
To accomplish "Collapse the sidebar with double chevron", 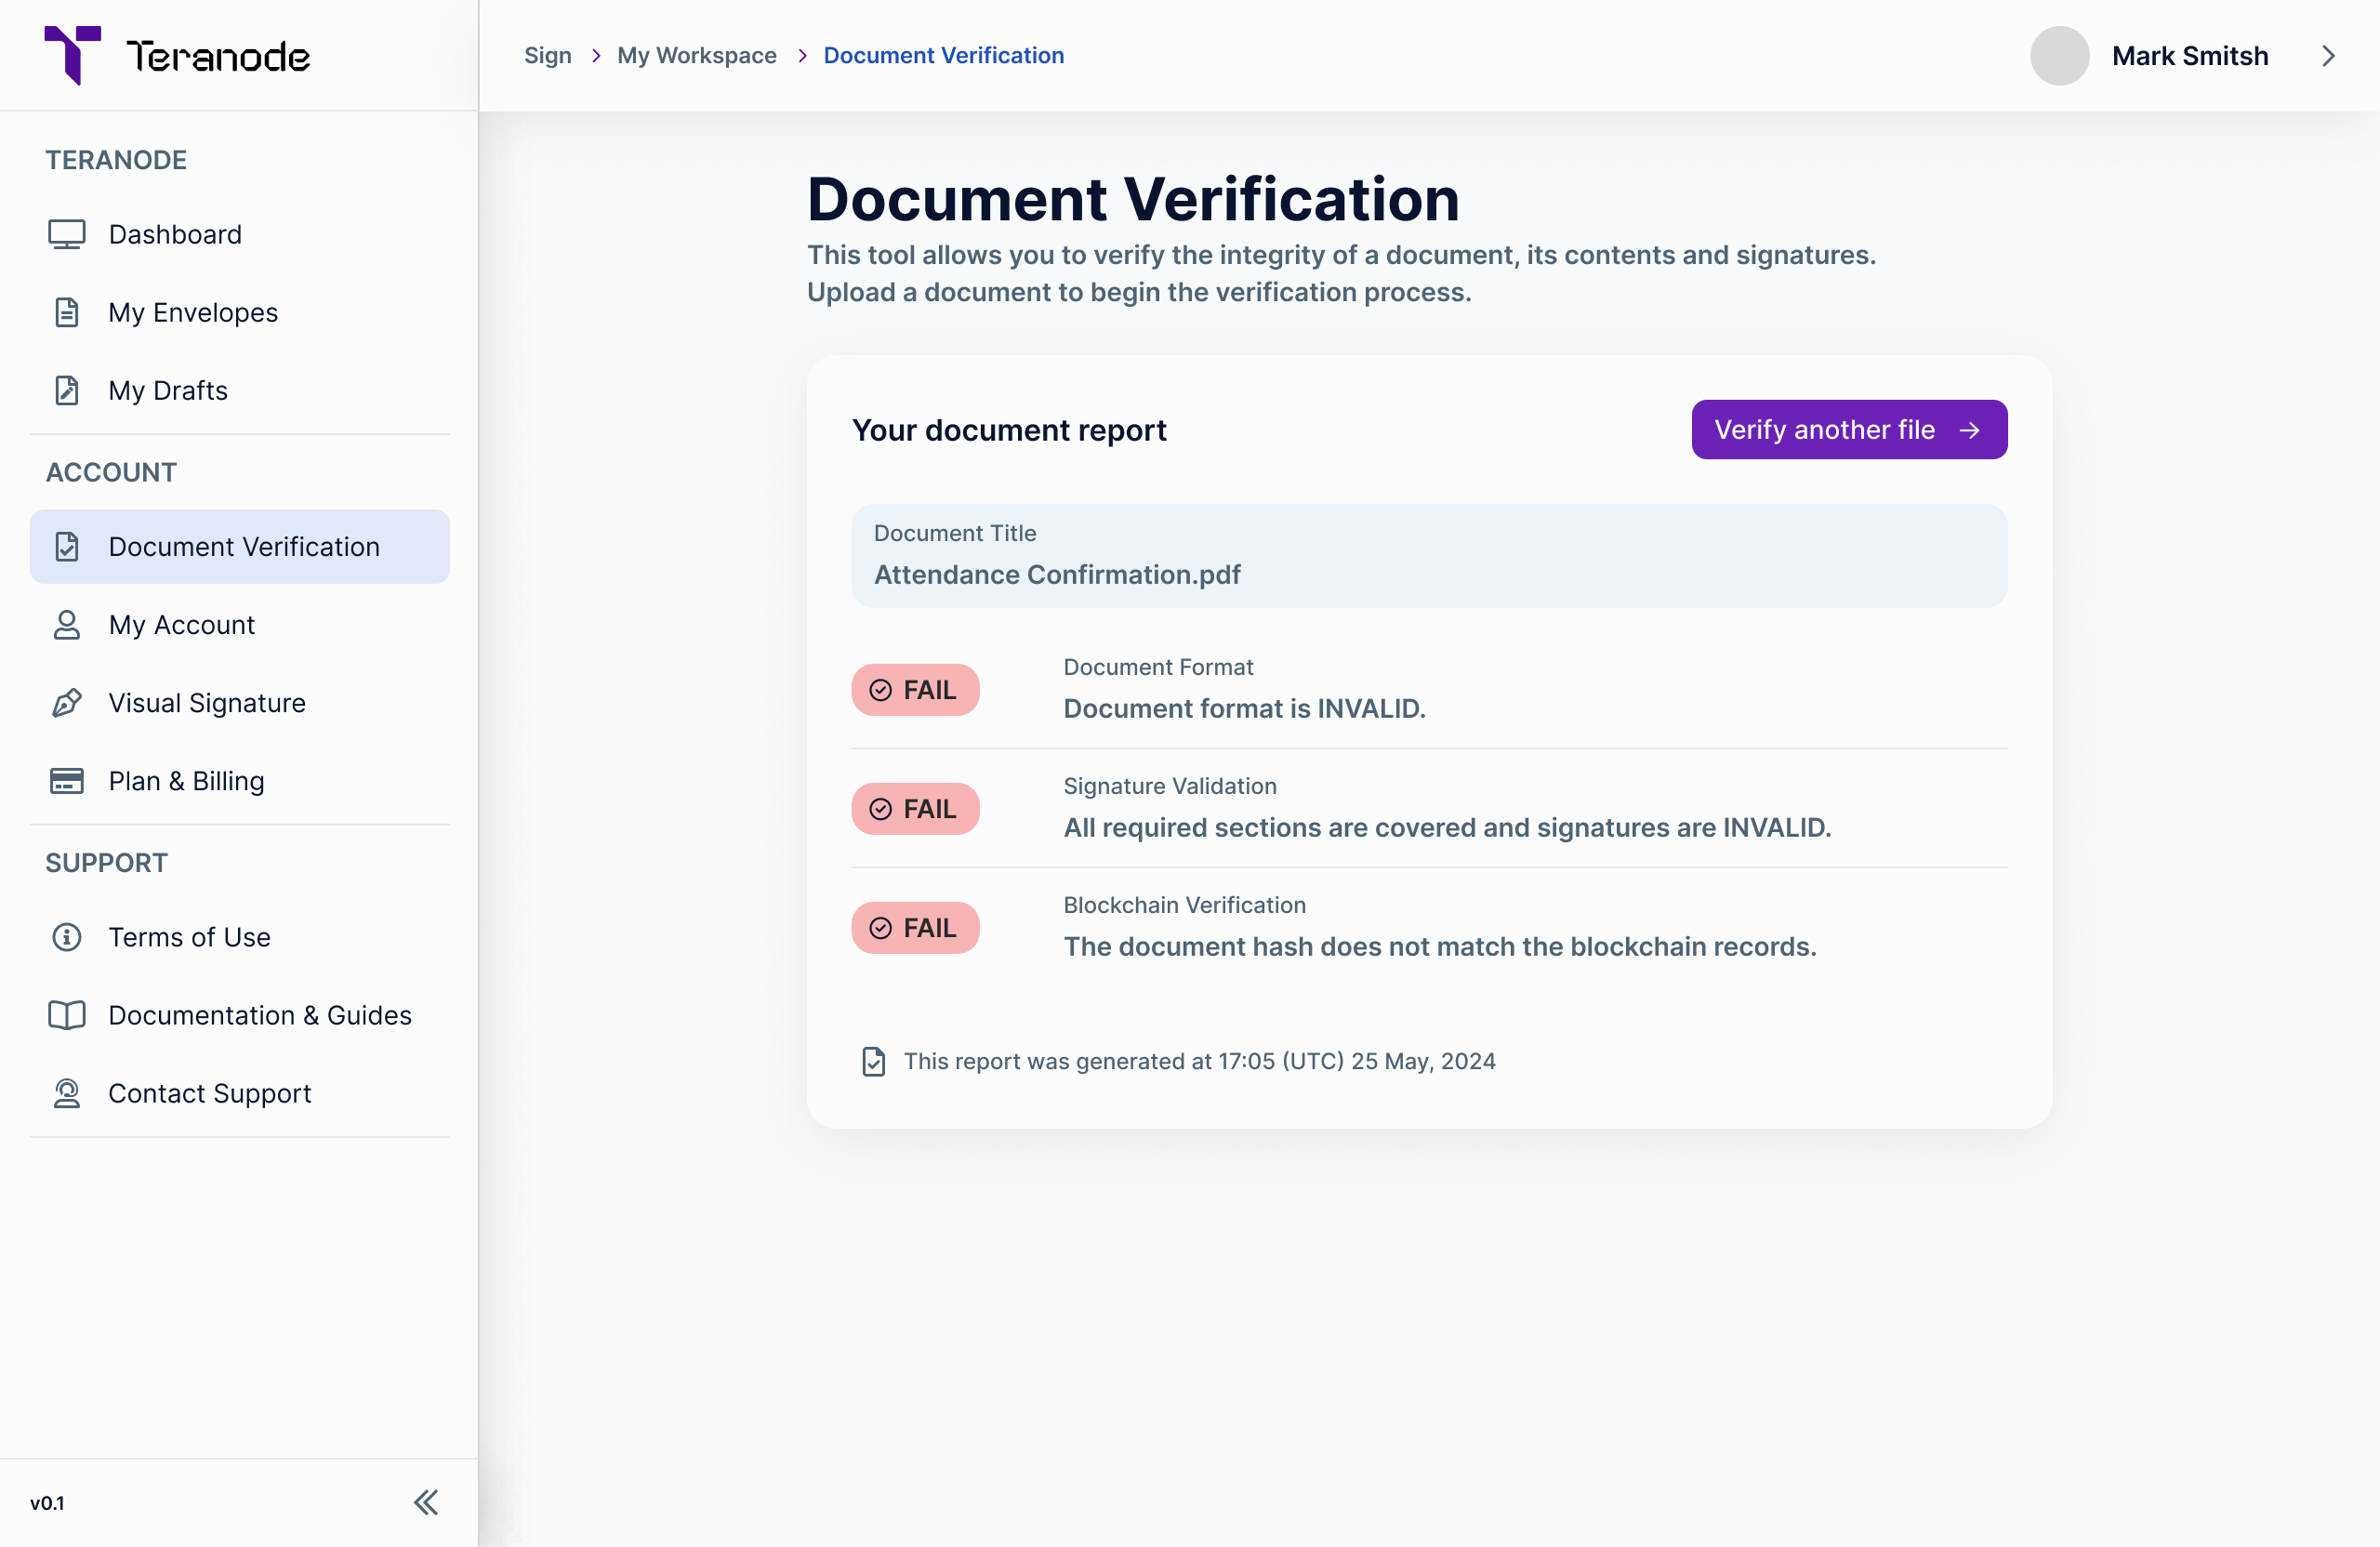I will point(425,1502).
